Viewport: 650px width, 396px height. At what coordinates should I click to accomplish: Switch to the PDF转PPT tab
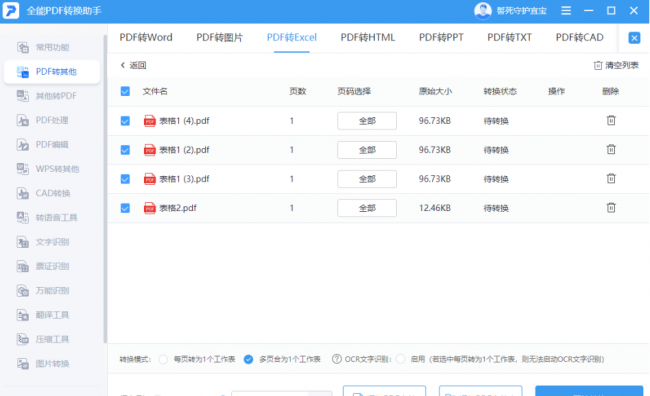tap(441, 38)
